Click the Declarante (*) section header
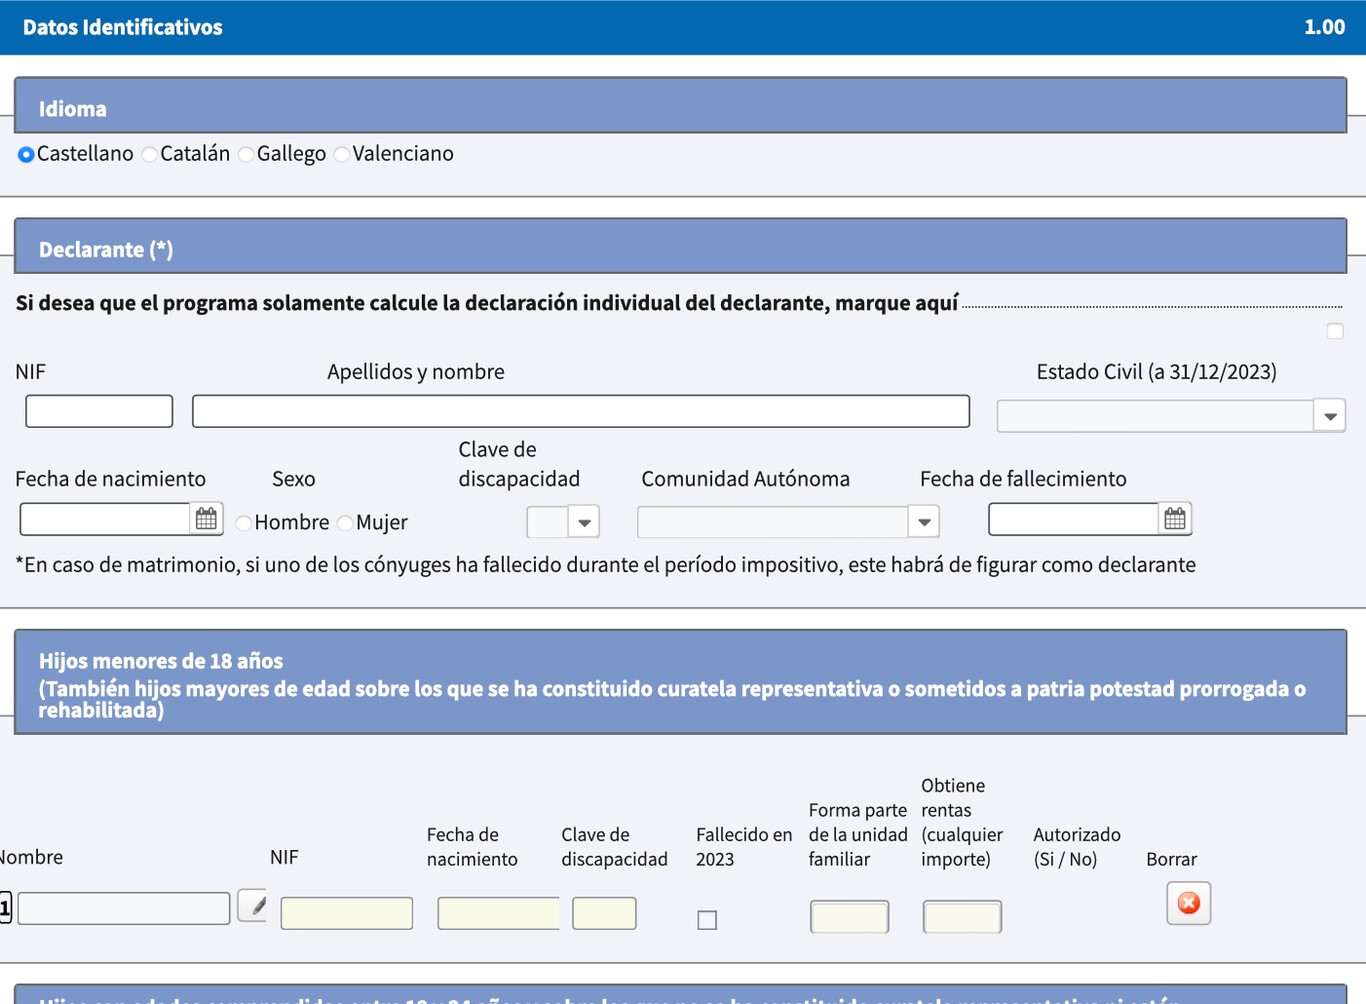 click(x=680, y=247)
